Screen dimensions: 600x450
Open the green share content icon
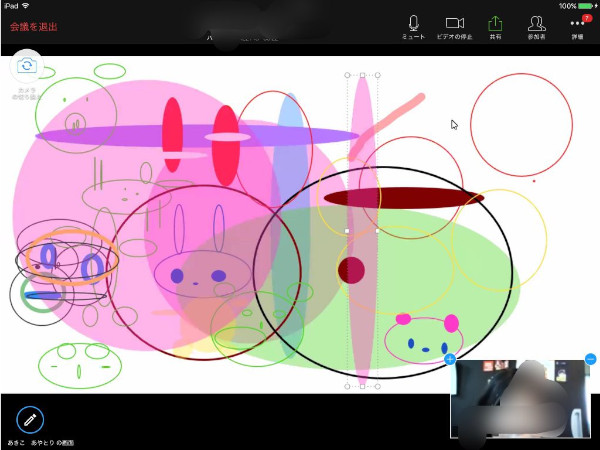pyautogui.click(x=495, y=26)
